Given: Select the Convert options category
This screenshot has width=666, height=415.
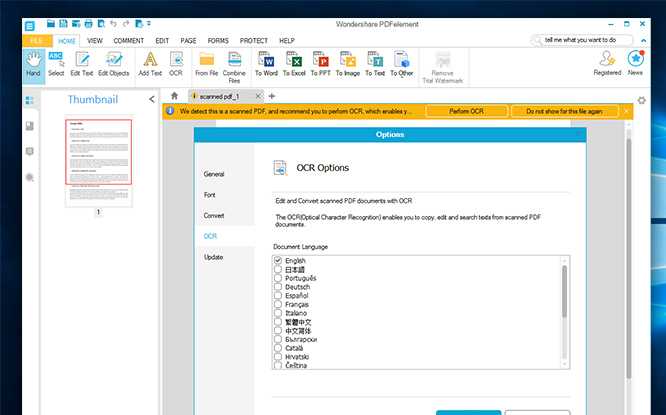Looking at the screenshot, I should 214,215.
